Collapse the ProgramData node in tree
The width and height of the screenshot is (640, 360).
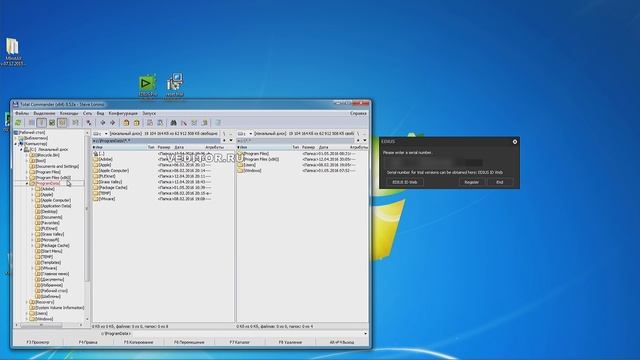pos(27,184)
